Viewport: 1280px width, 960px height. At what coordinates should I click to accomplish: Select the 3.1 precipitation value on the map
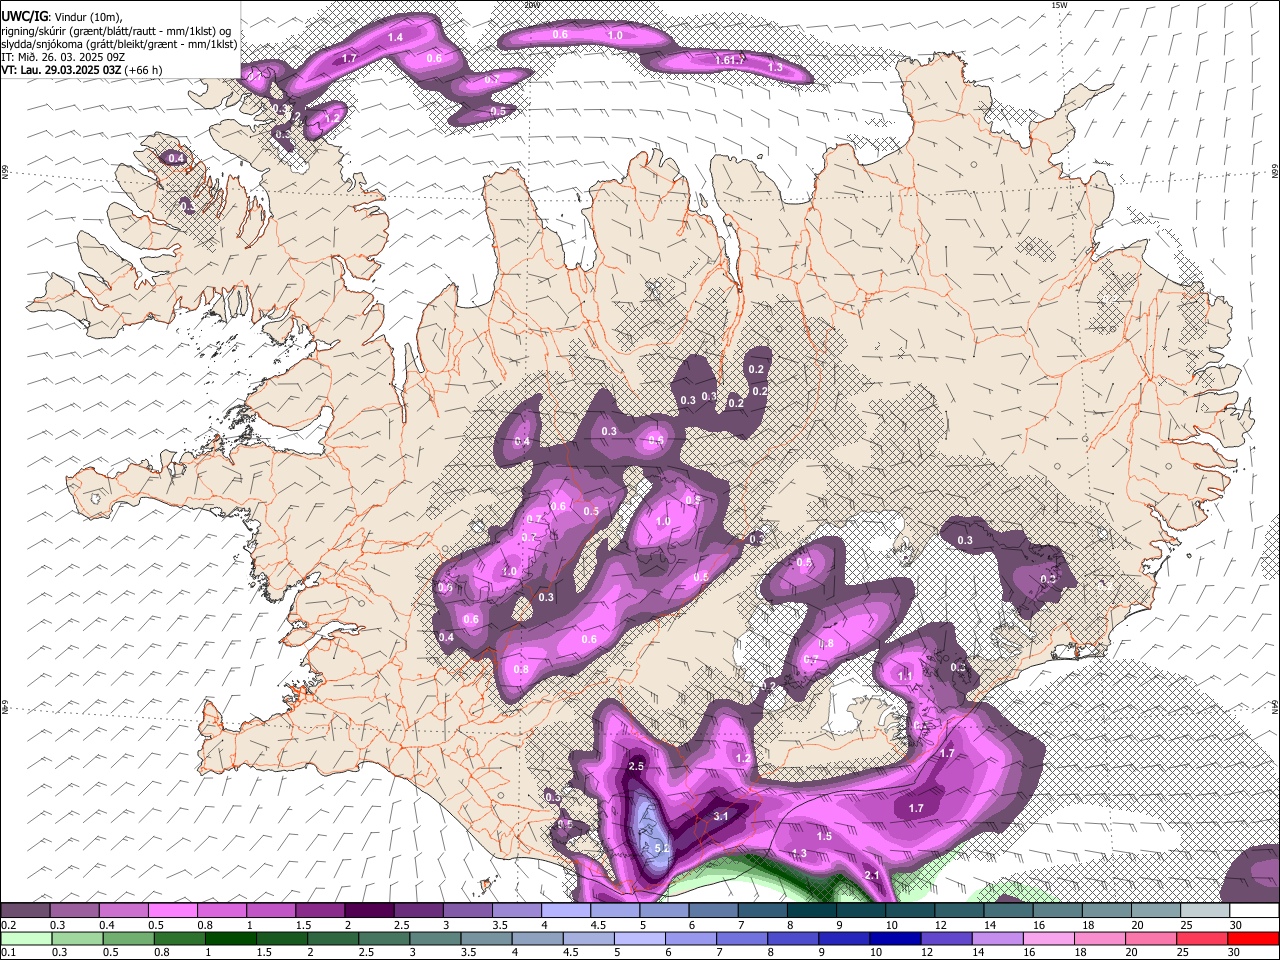[721, 817]
